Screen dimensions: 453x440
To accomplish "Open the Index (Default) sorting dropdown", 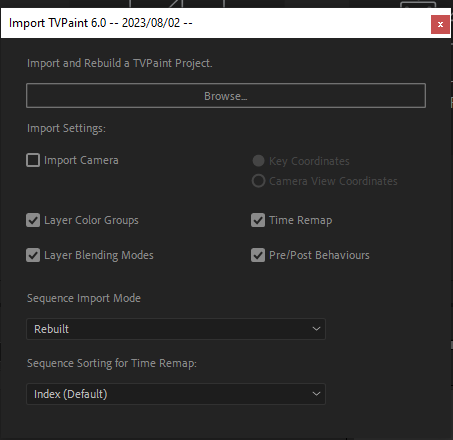I will tap(176, 394).
